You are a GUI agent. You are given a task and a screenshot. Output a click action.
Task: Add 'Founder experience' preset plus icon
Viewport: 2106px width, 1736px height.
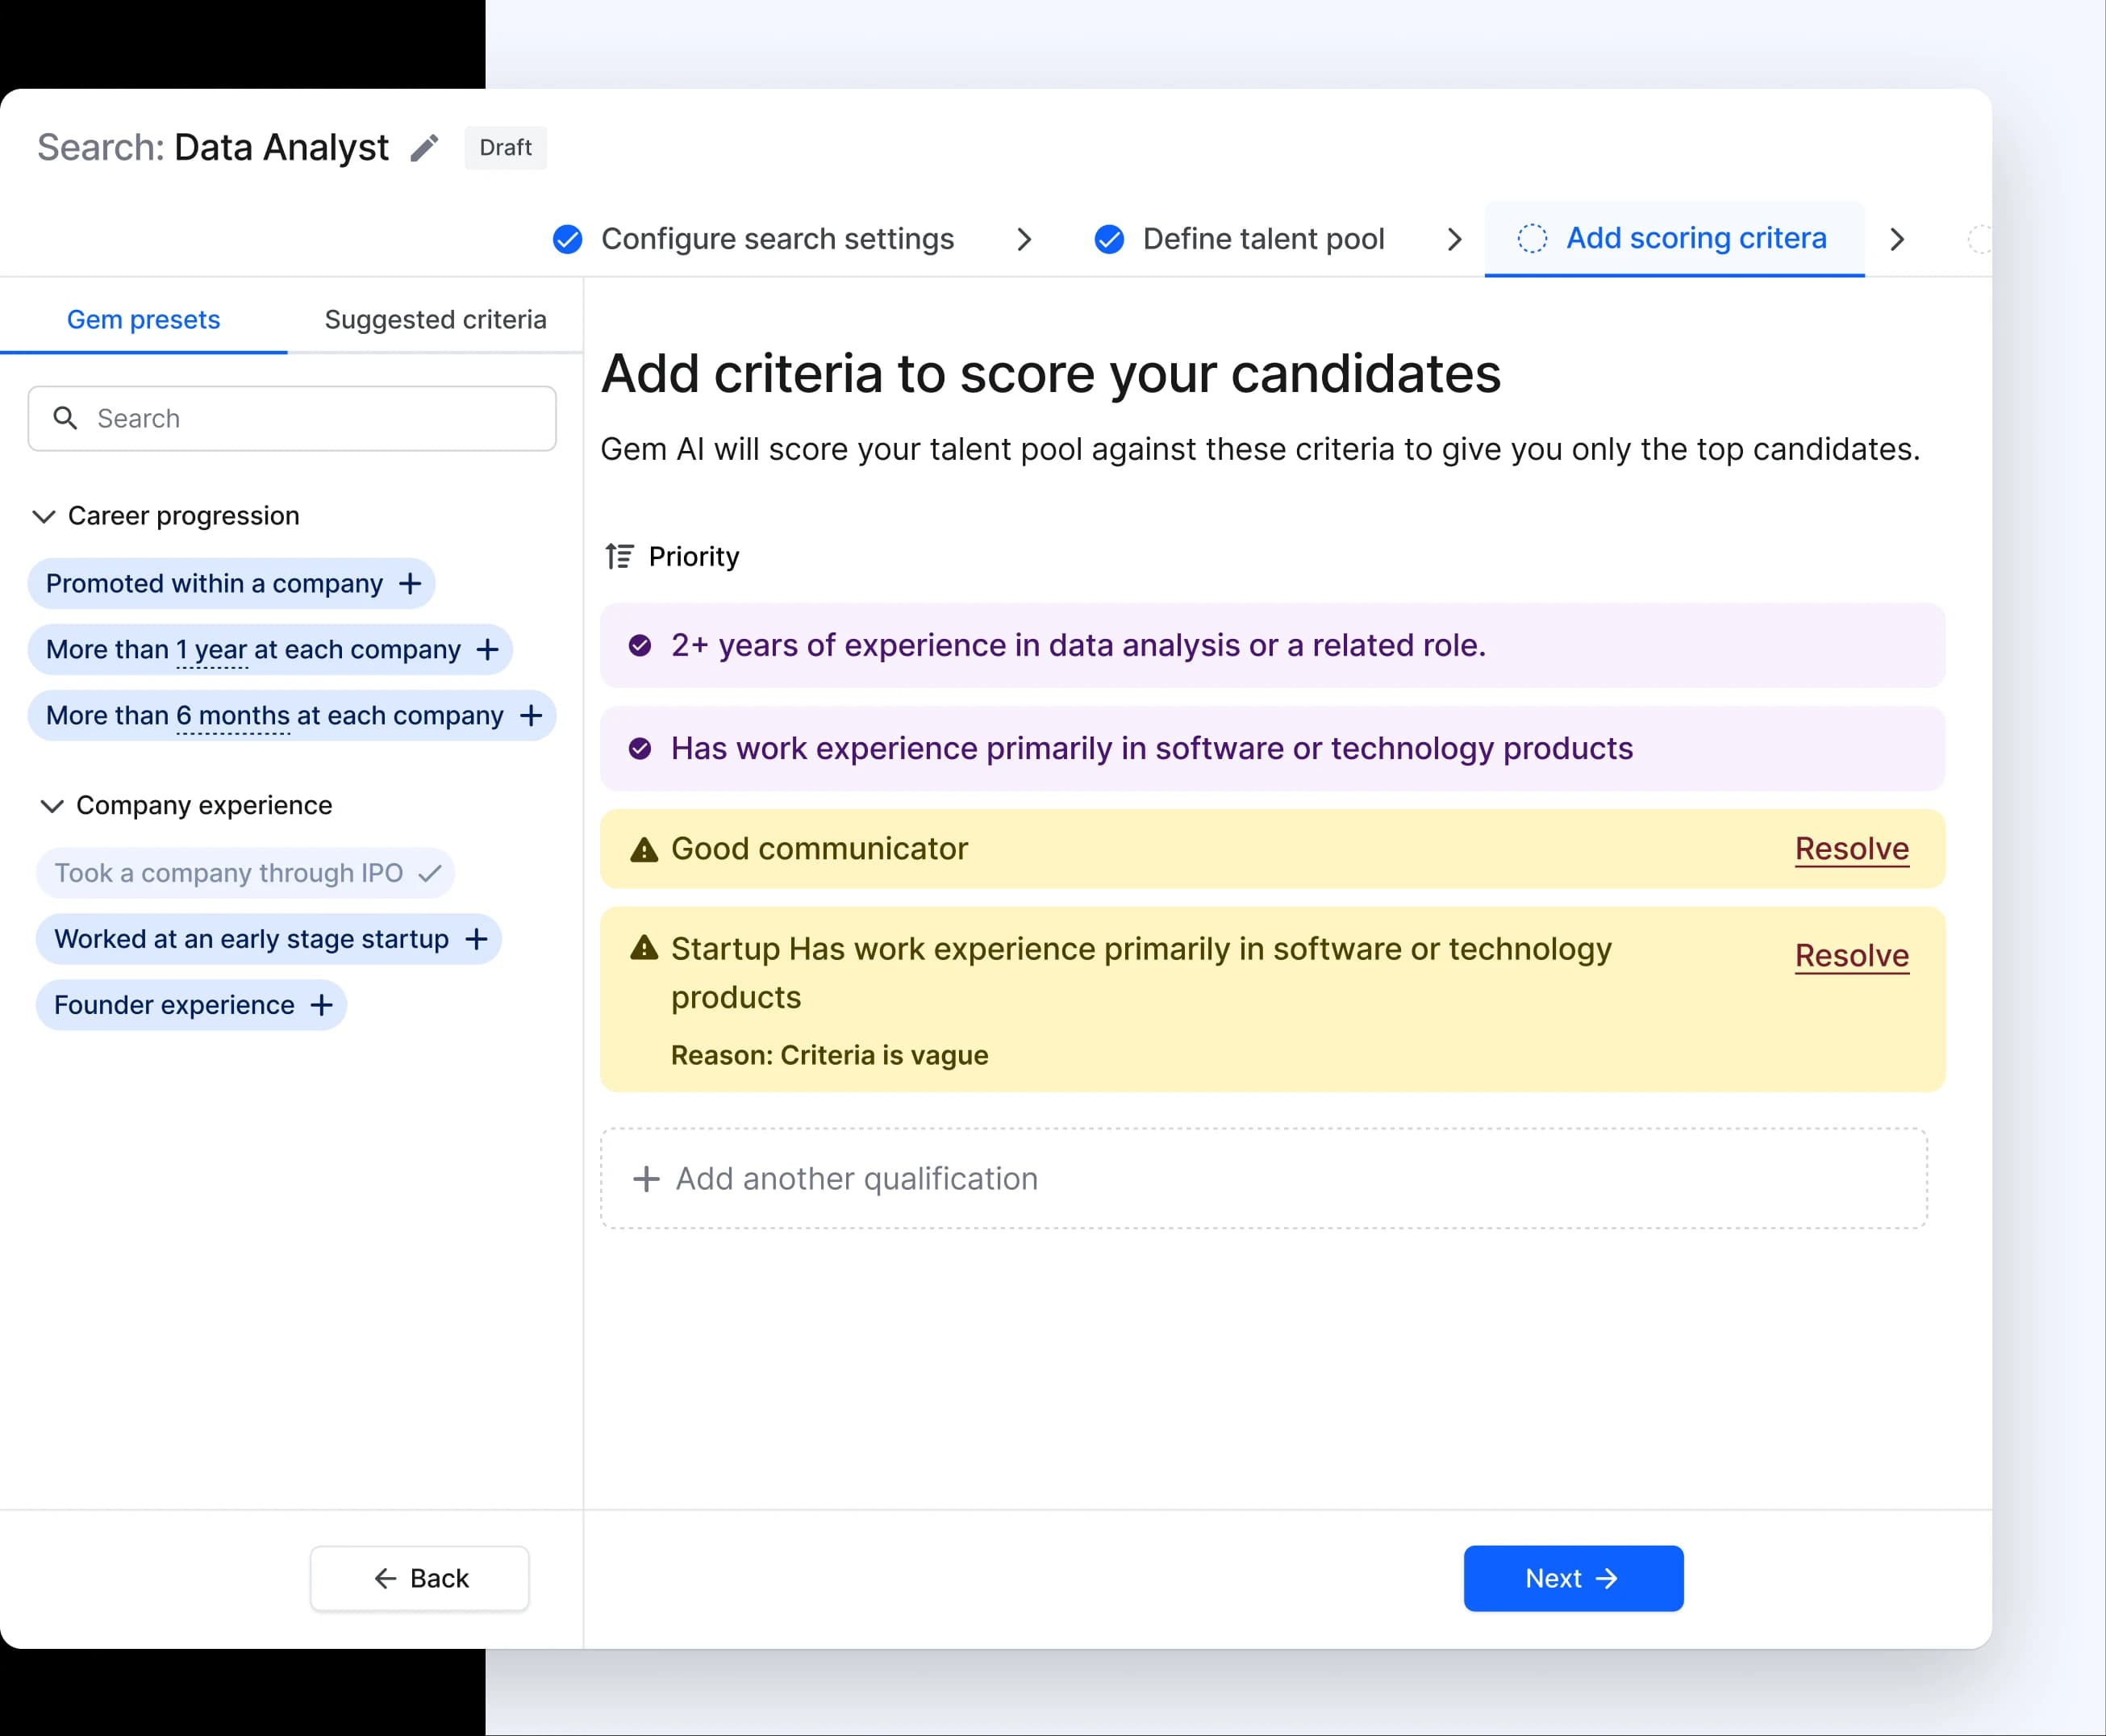tap(321, 1005)
